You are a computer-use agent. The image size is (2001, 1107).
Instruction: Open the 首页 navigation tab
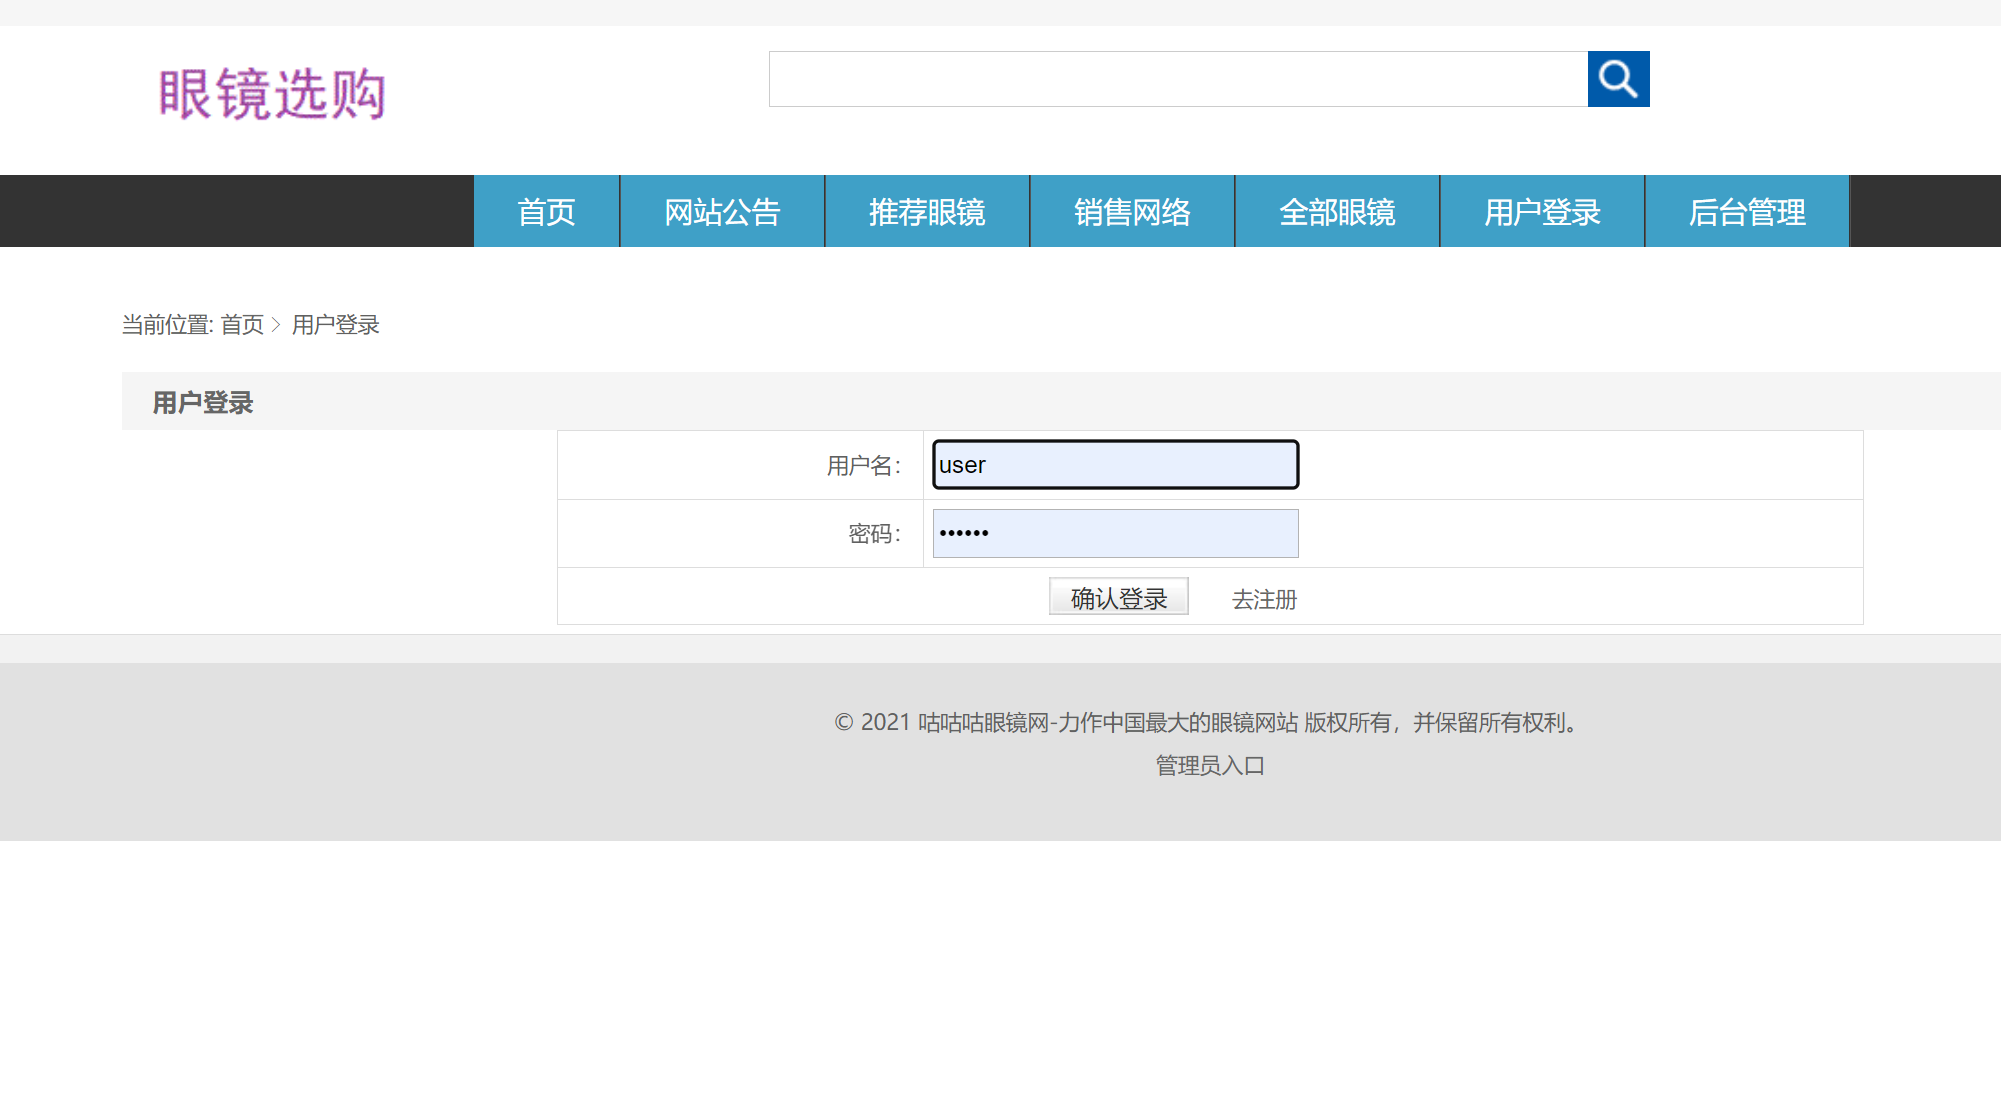tap(546, 212)
